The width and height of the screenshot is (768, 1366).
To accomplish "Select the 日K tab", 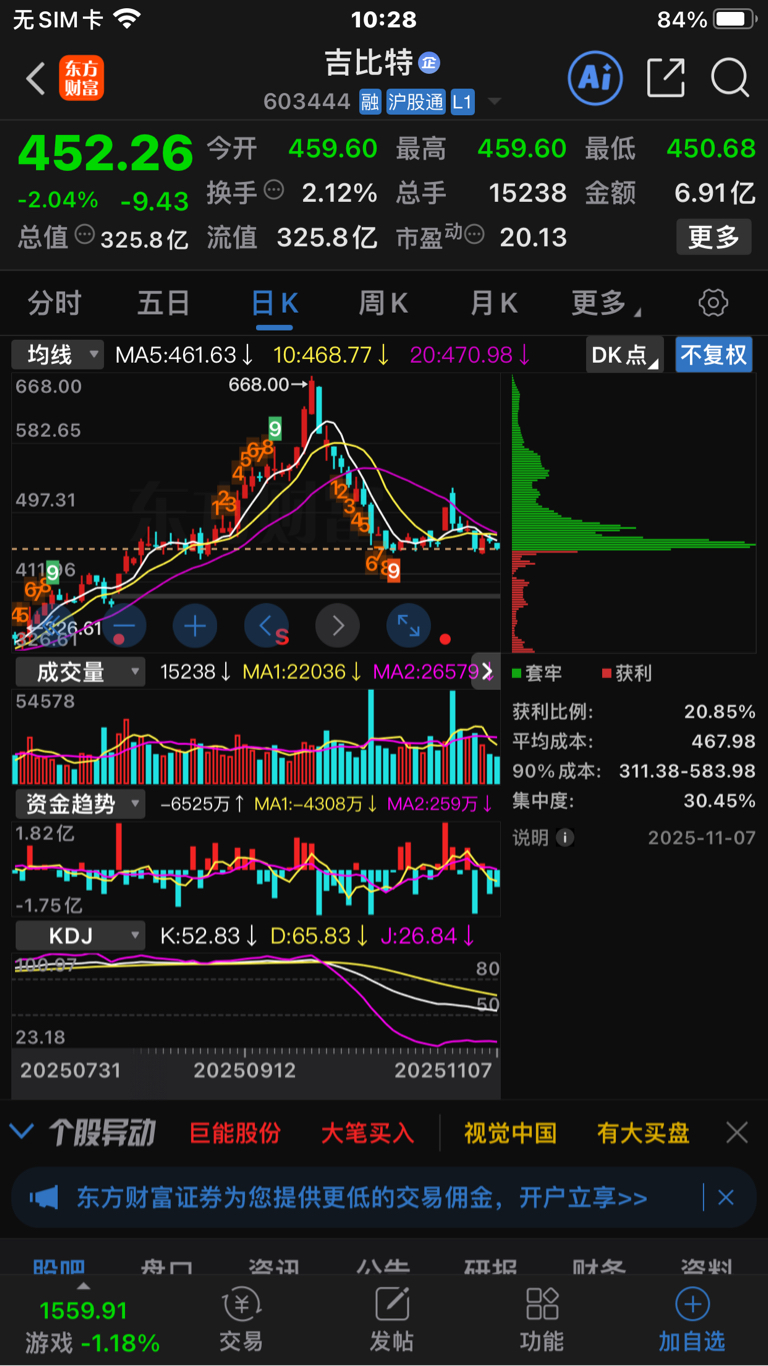I will point(274,303).
